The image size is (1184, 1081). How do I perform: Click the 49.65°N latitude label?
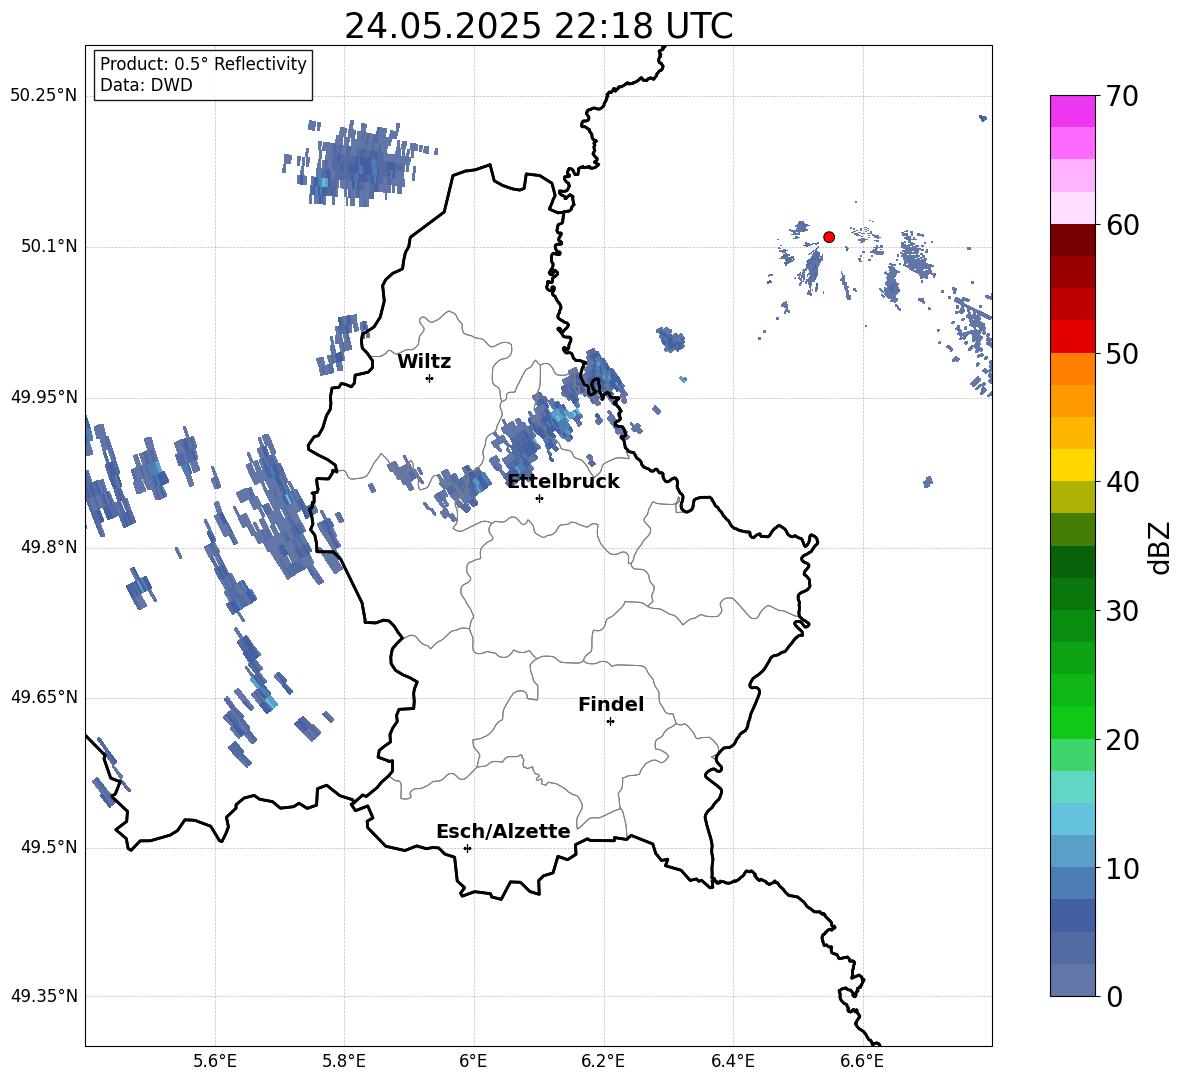(x=44, y=697)
